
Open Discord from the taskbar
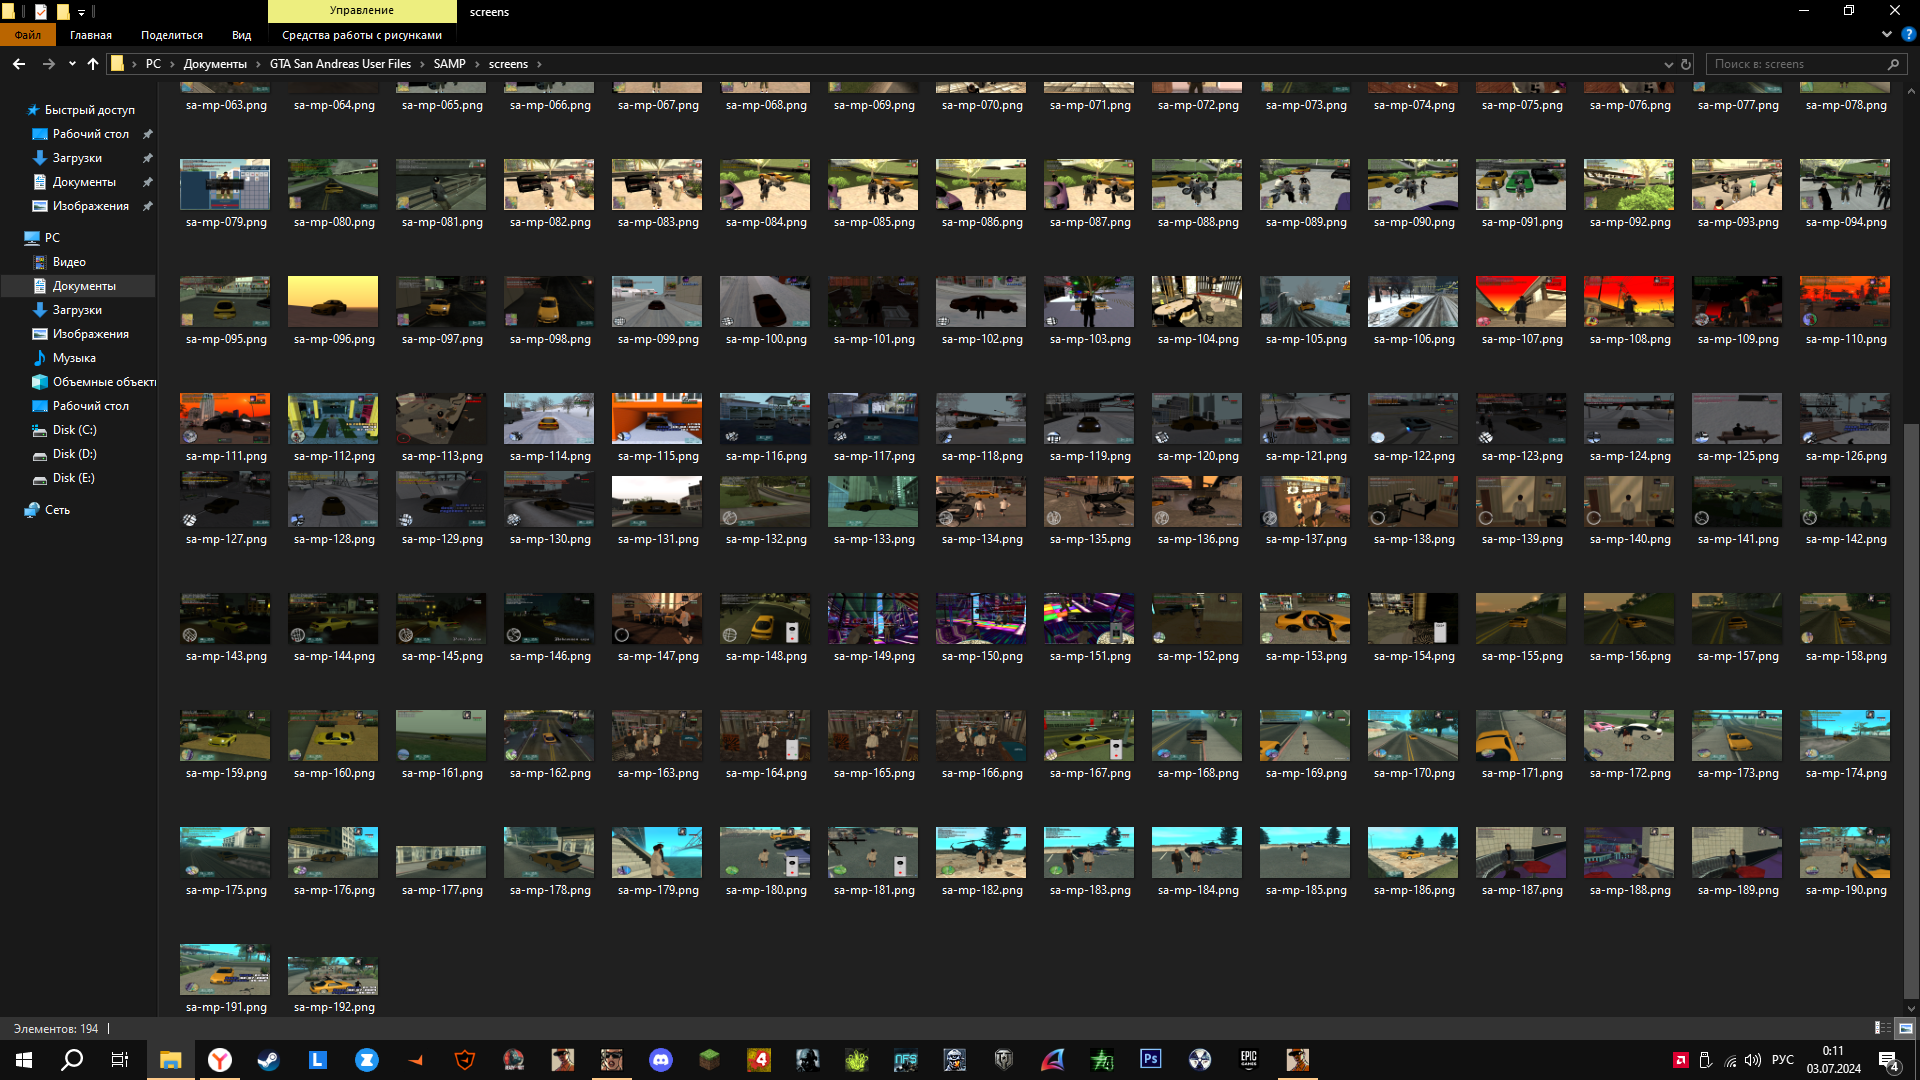tap(661, 1060)
